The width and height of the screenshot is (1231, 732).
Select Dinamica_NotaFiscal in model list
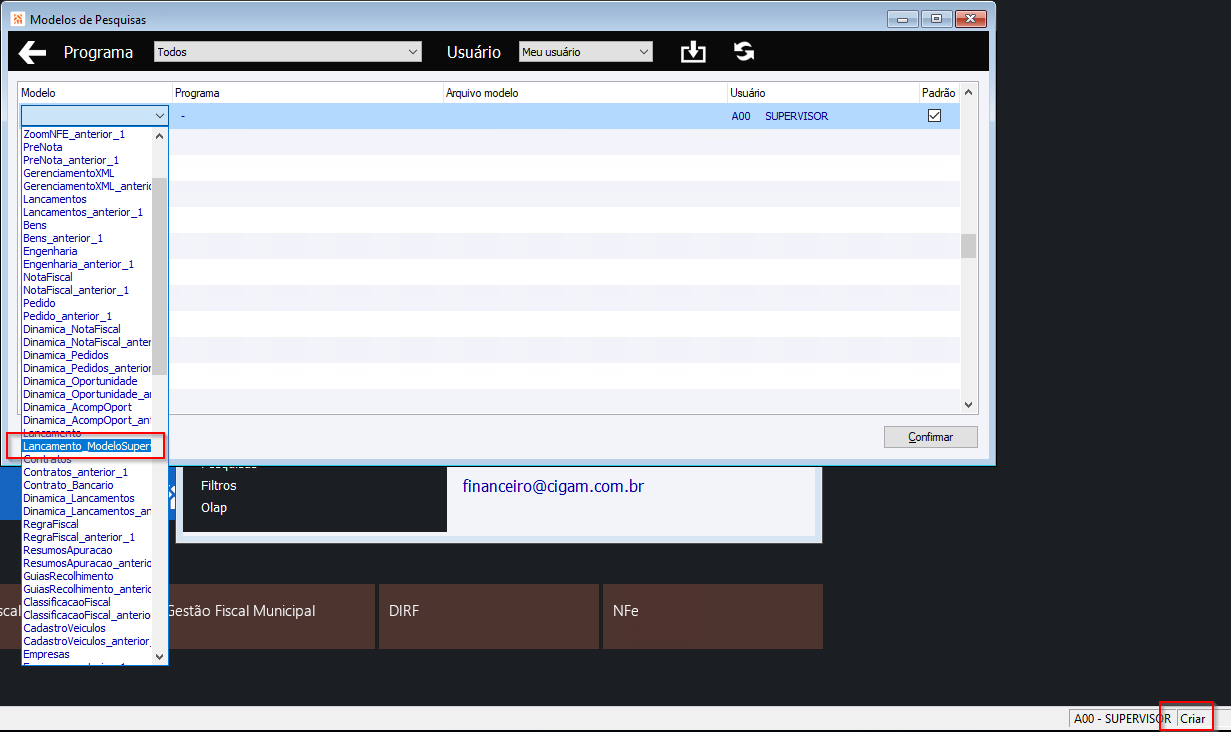(71, 329)
